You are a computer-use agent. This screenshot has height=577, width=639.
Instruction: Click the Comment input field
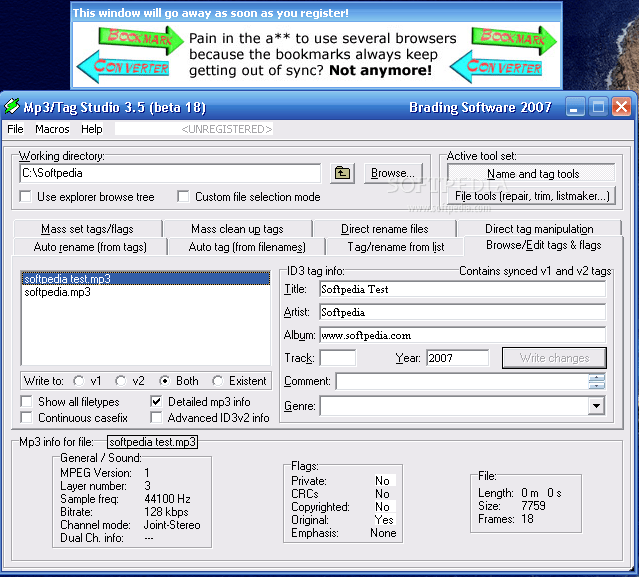(x=463, y=381)
